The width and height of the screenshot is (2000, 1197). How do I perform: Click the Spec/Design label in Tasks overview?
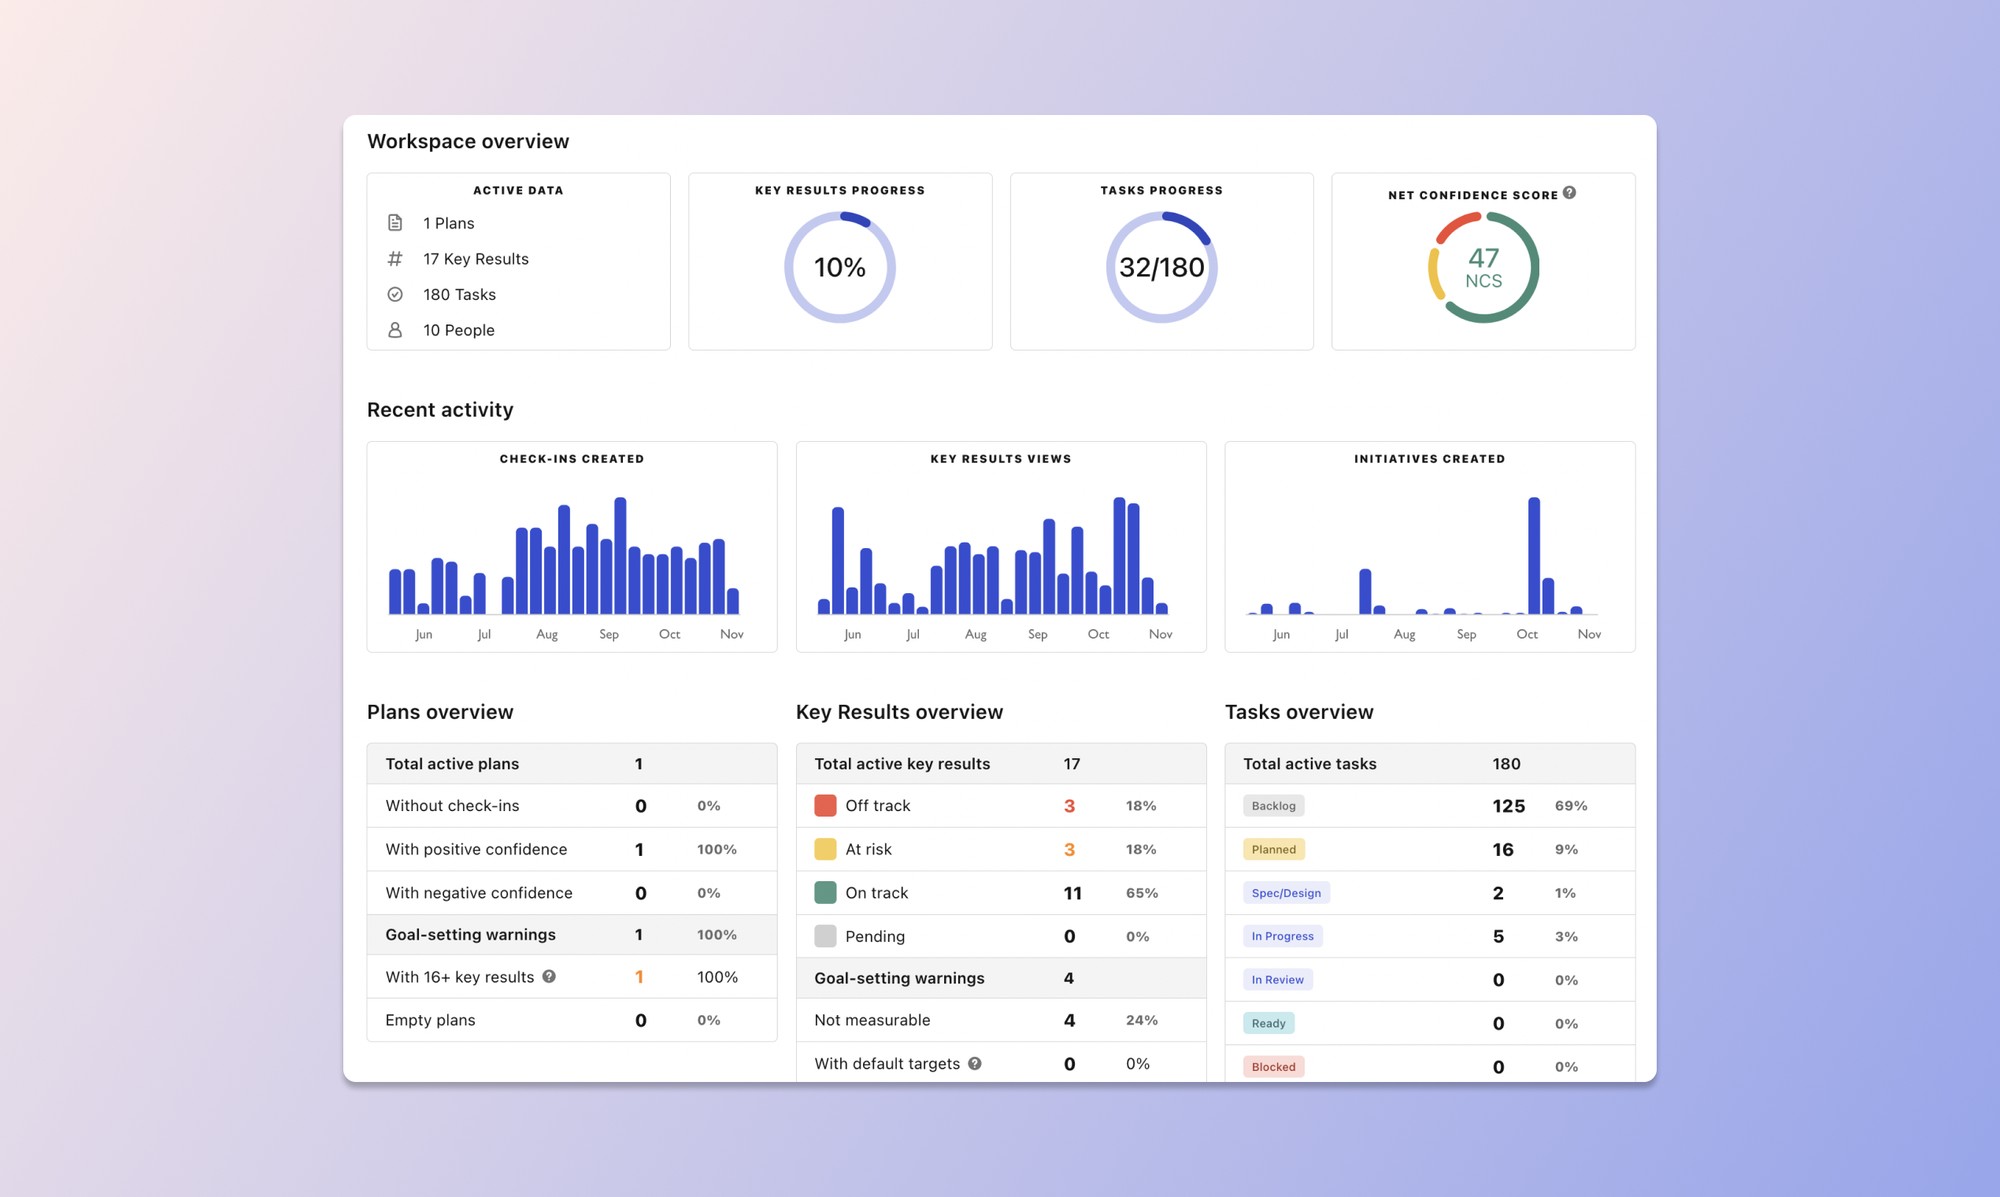pyautogui.click(x=1286, y=892)
